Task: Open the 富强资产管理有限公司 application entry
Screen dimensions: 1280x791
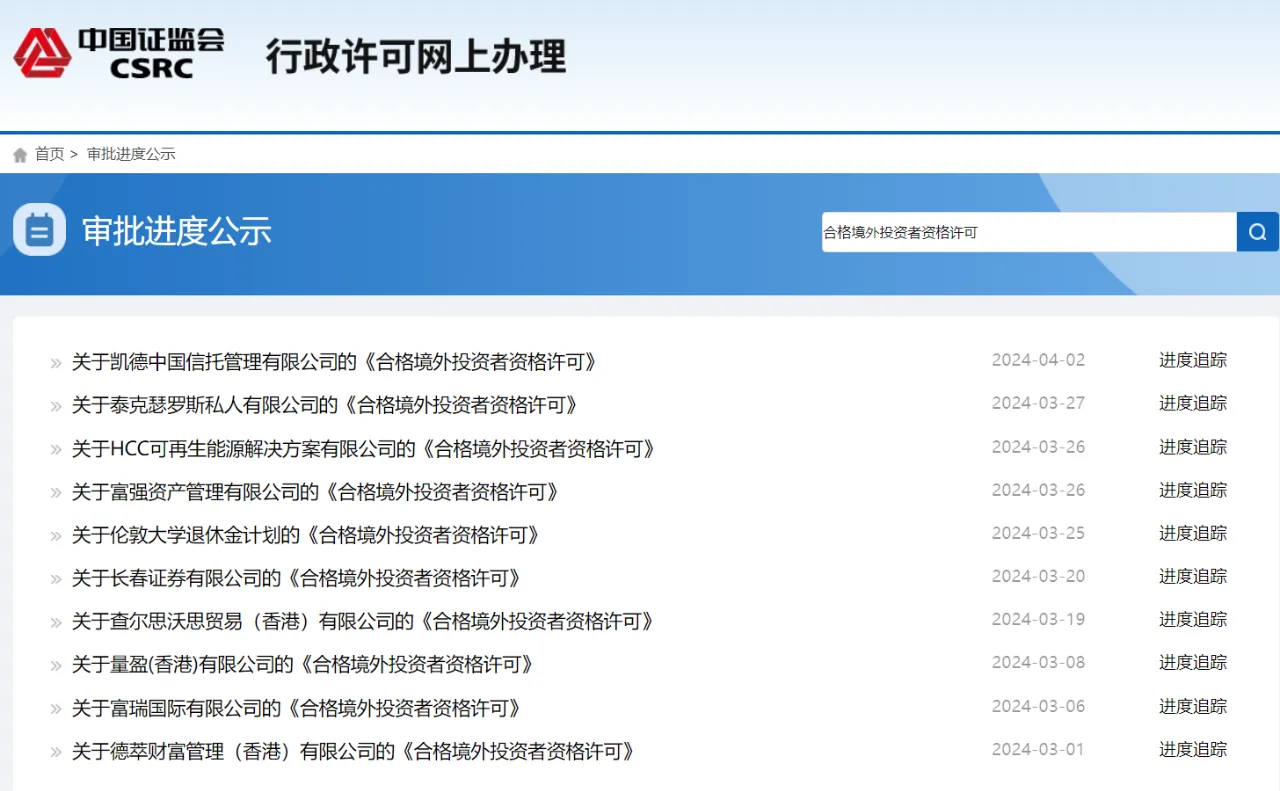Action: [x=315, y=492]
